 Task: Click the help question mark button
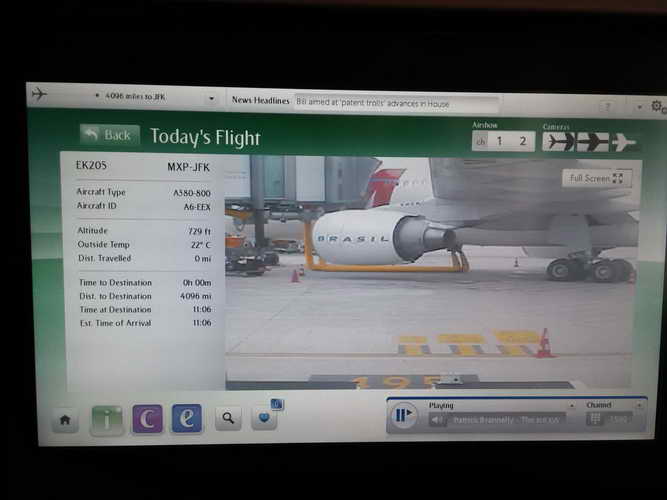(x=608, y=107)
